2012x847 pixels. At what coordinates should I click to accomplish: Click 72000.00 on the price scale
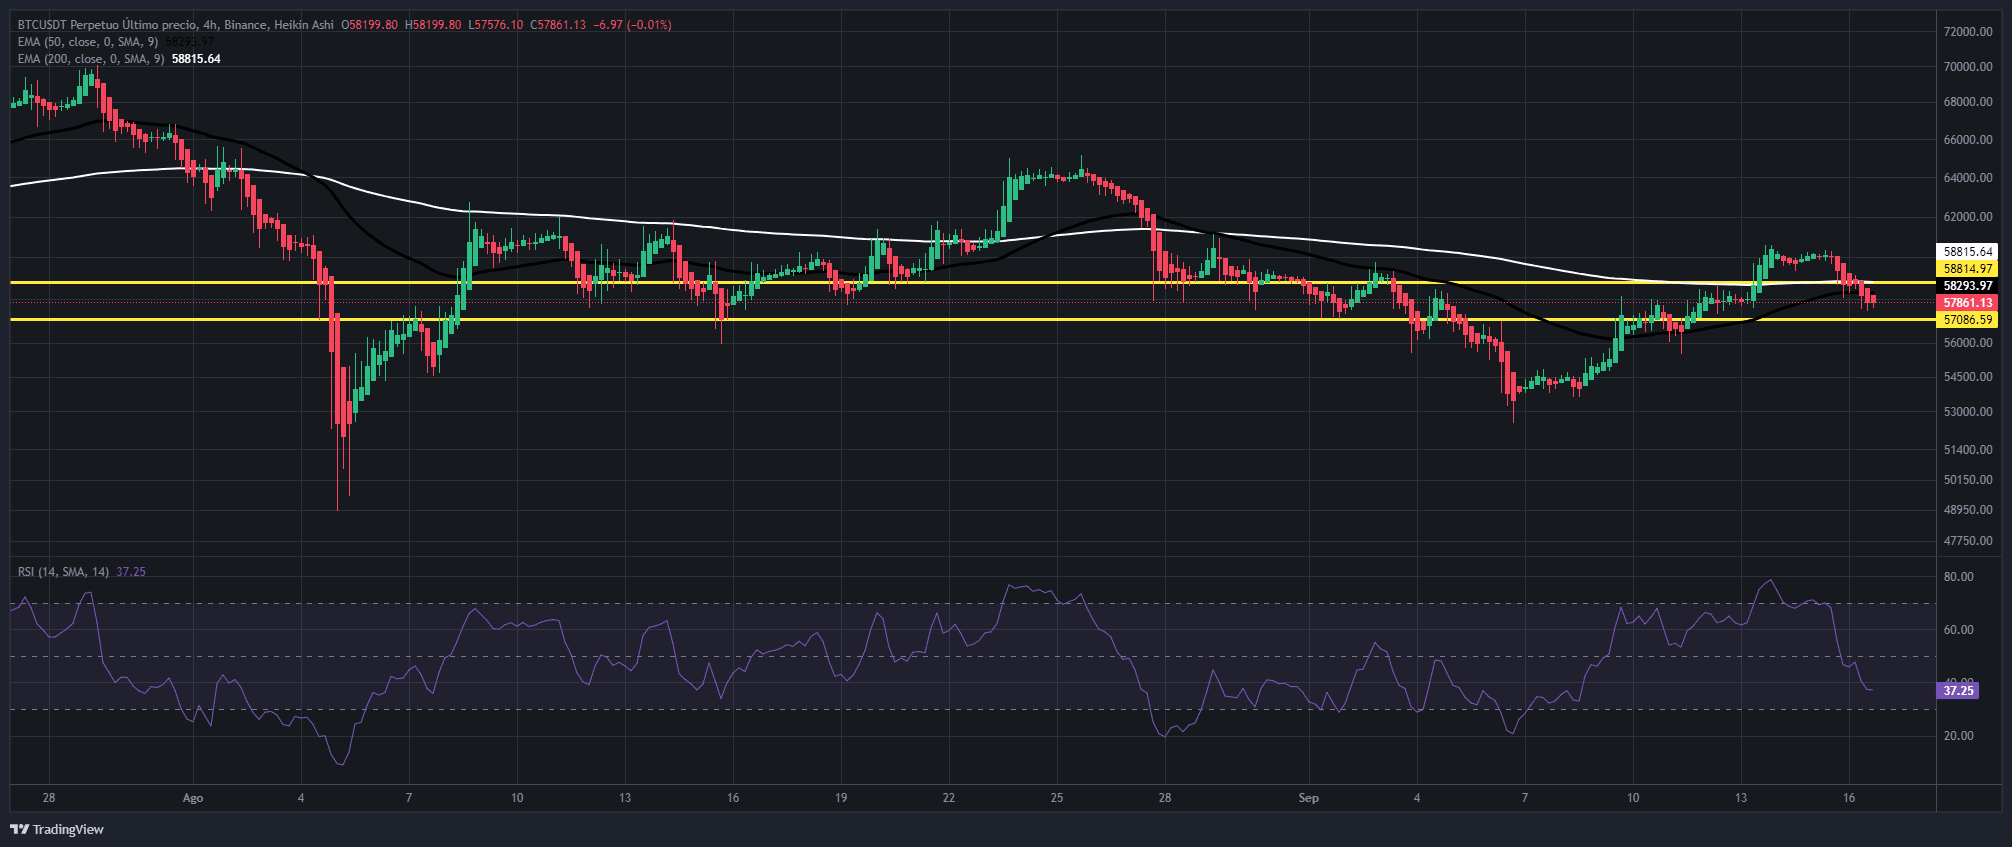click(x=1967, y=32)
